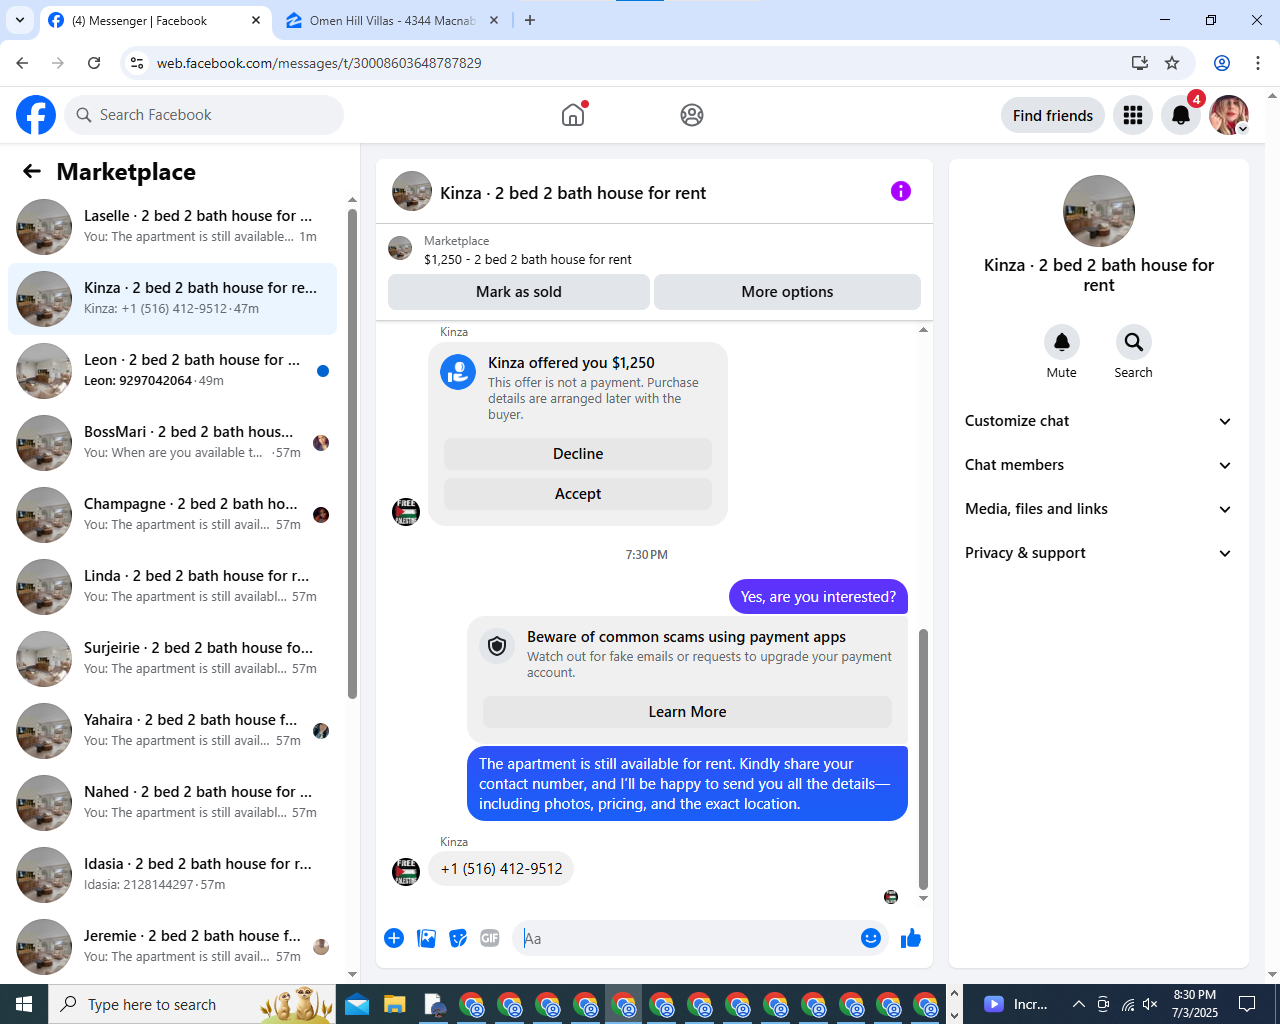Open the Idasia conversation

pyautogui.click(x=172, y=875)
